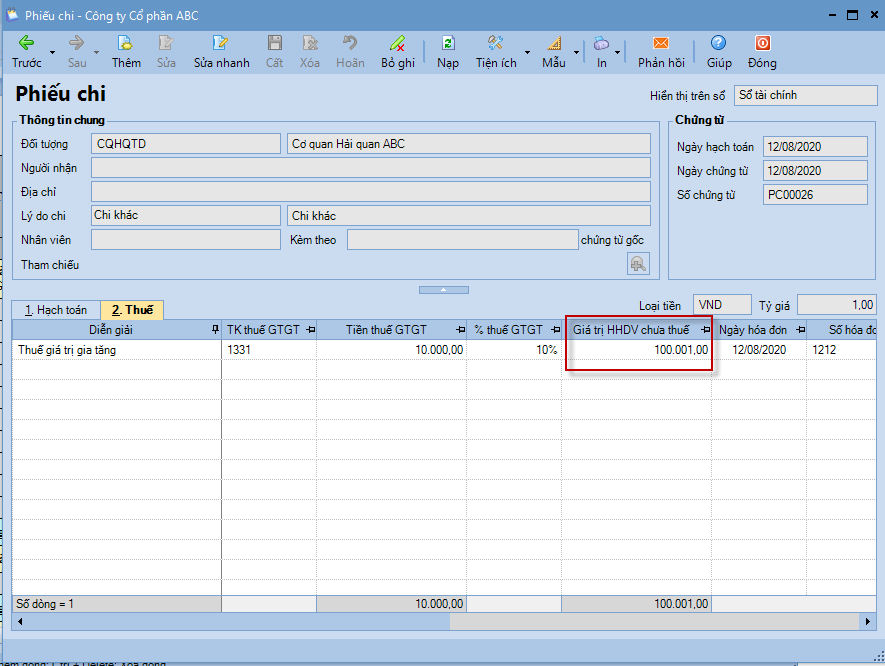Open the Mẫu template tool
The width and height of the screenshot is (885, 666).
[554, 51]
